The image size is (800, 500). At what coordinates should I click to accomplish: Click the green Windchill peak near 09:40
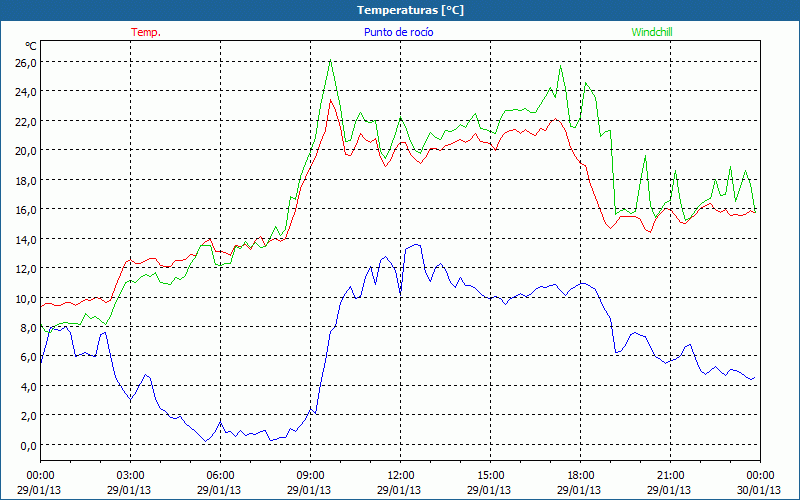331,60
